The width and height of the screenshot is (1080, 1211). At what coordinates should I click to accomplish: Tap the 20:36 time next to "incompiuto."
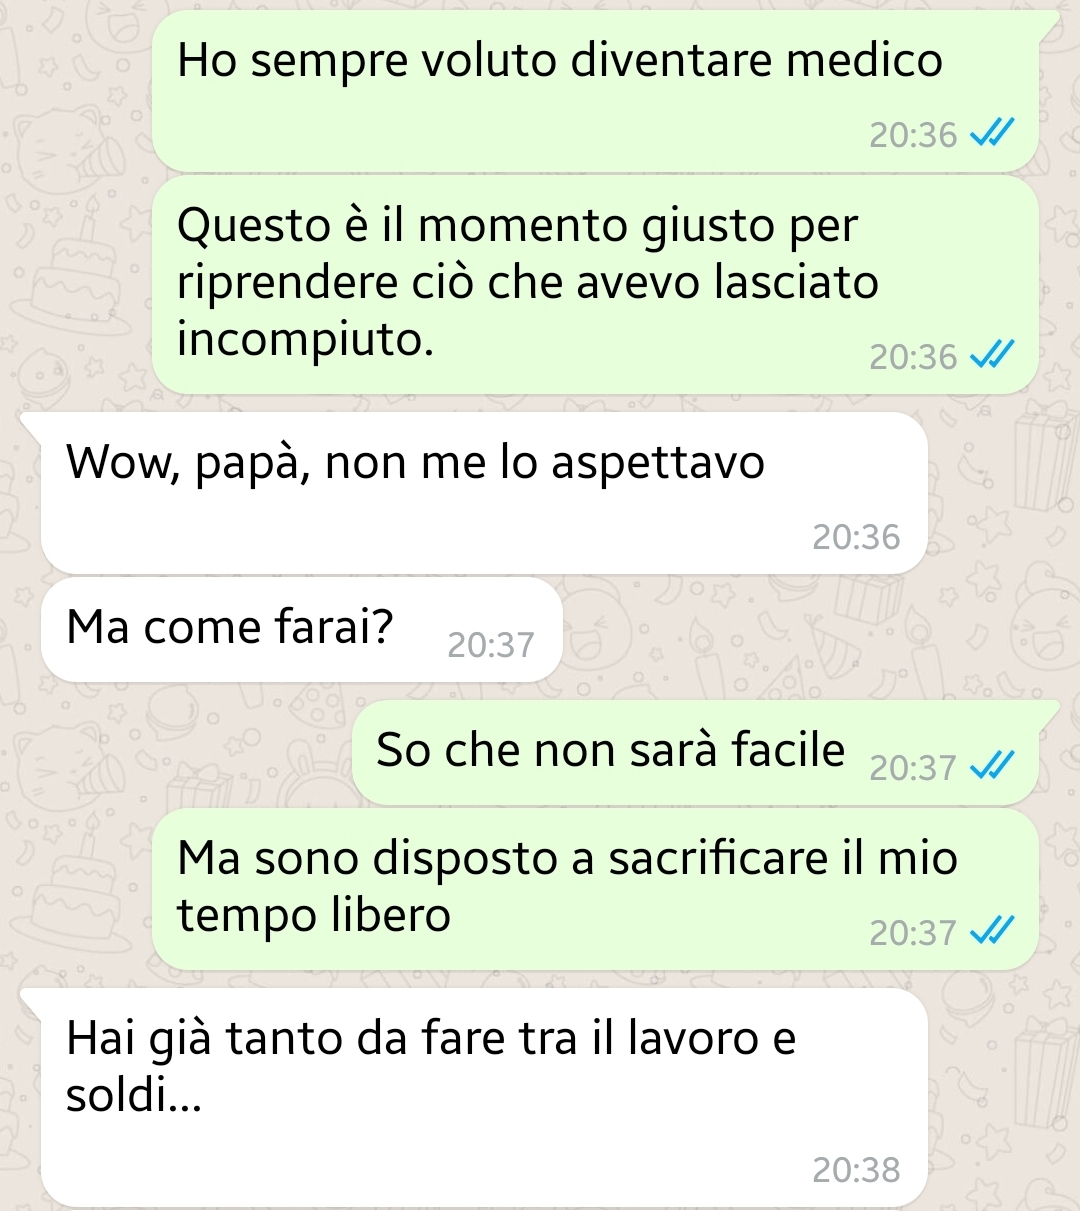913,356
